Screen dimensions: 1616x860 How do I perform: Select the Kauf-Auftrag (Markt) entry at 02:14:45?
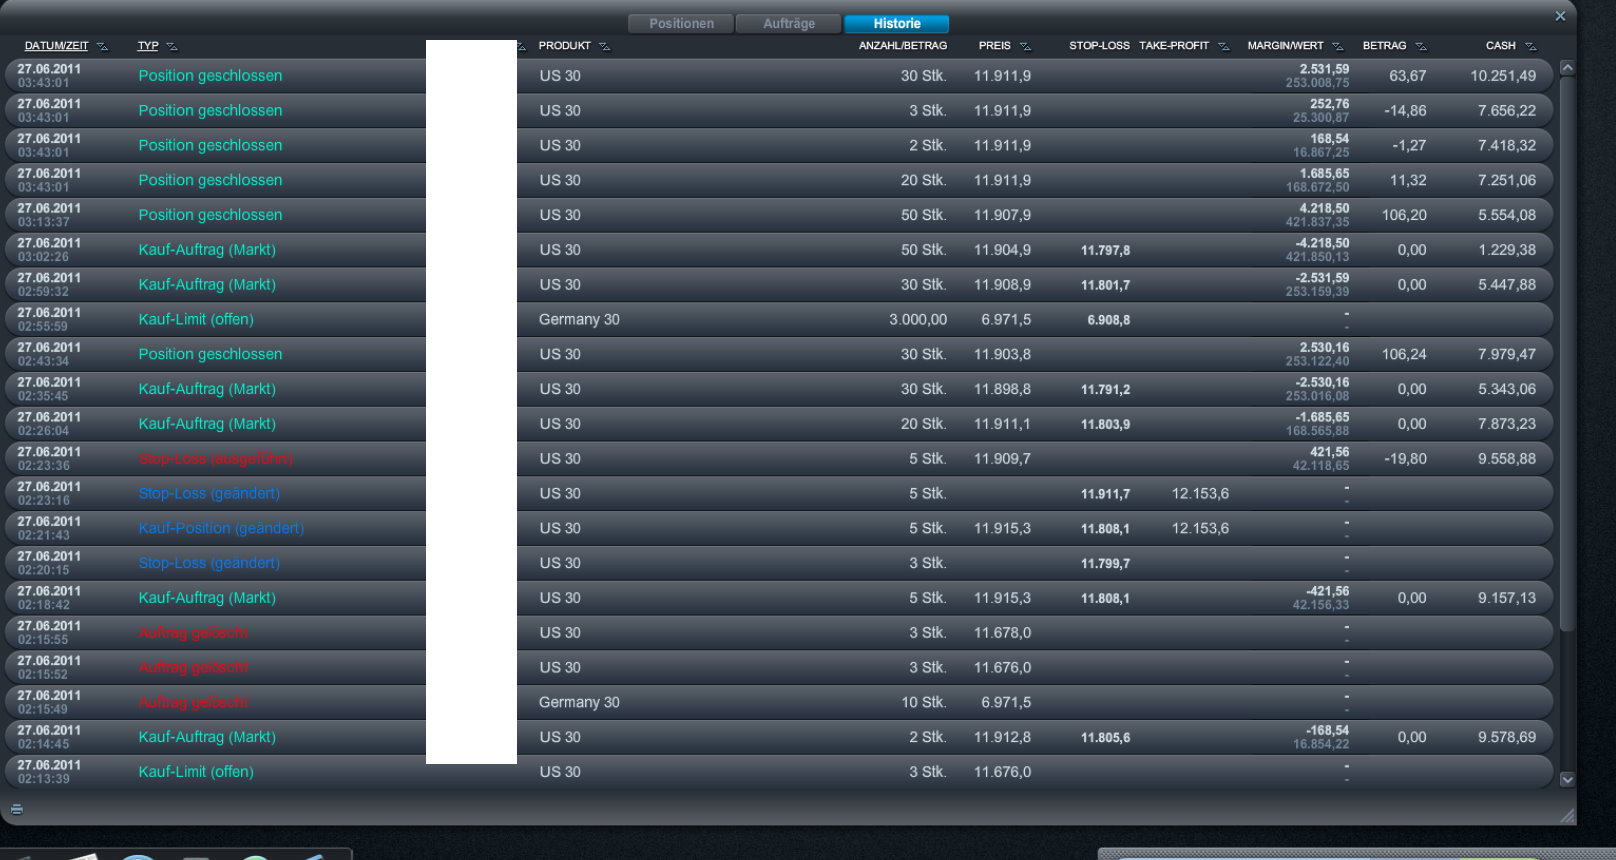click(778, 737)
